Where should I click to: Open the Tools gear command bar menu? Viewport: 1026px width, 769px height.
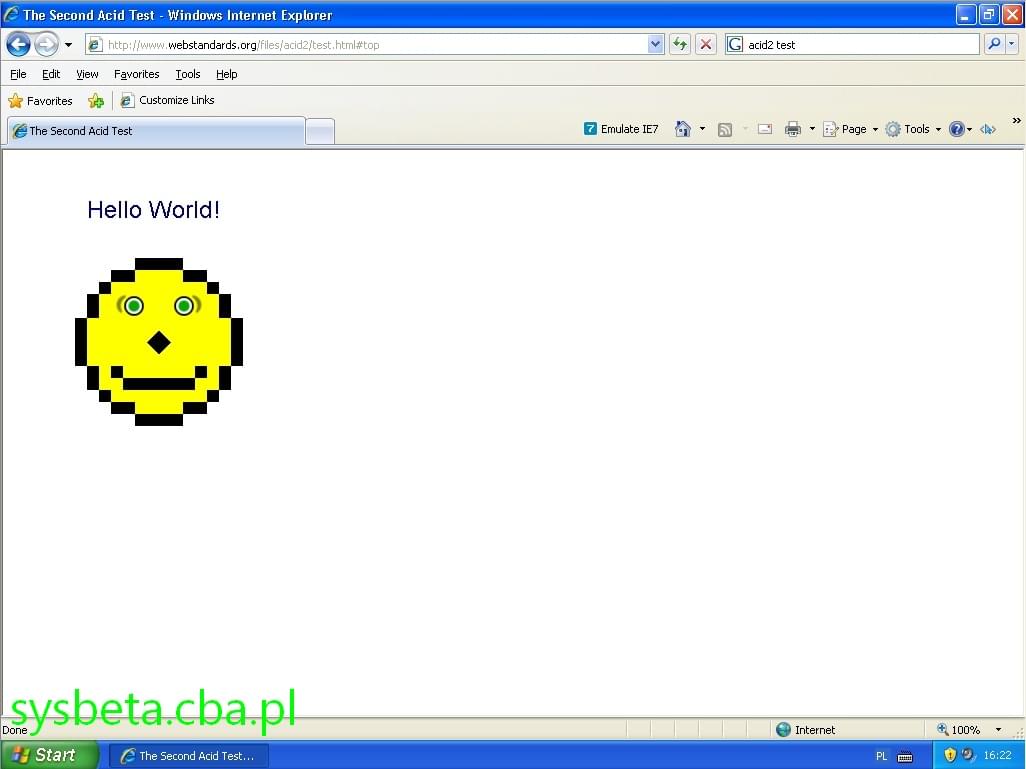(913, 129)
